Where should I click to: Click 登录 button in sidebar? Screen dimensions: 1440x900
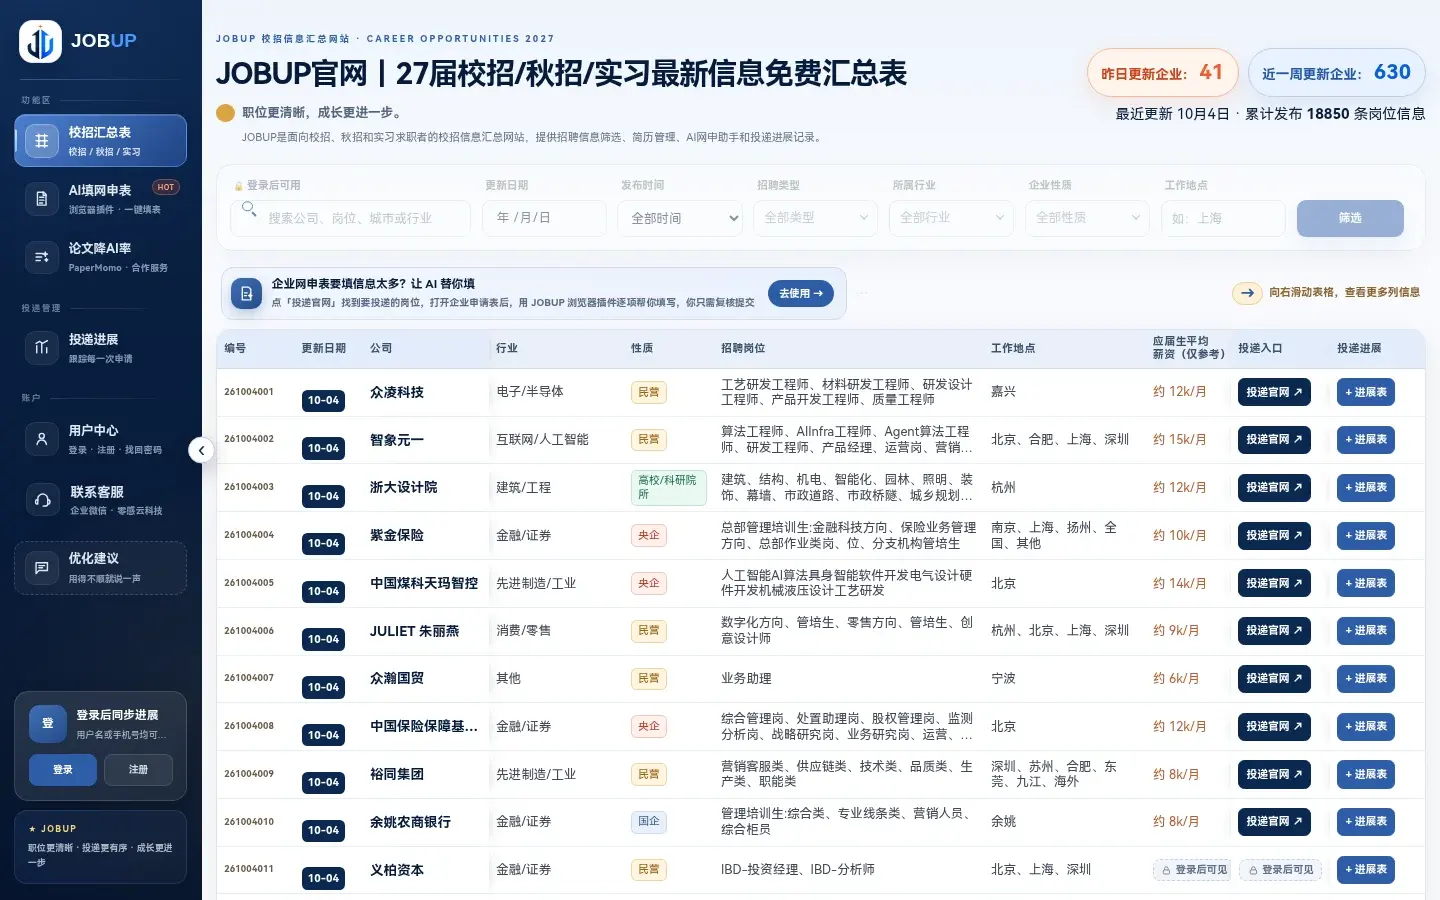pos(63,770)
